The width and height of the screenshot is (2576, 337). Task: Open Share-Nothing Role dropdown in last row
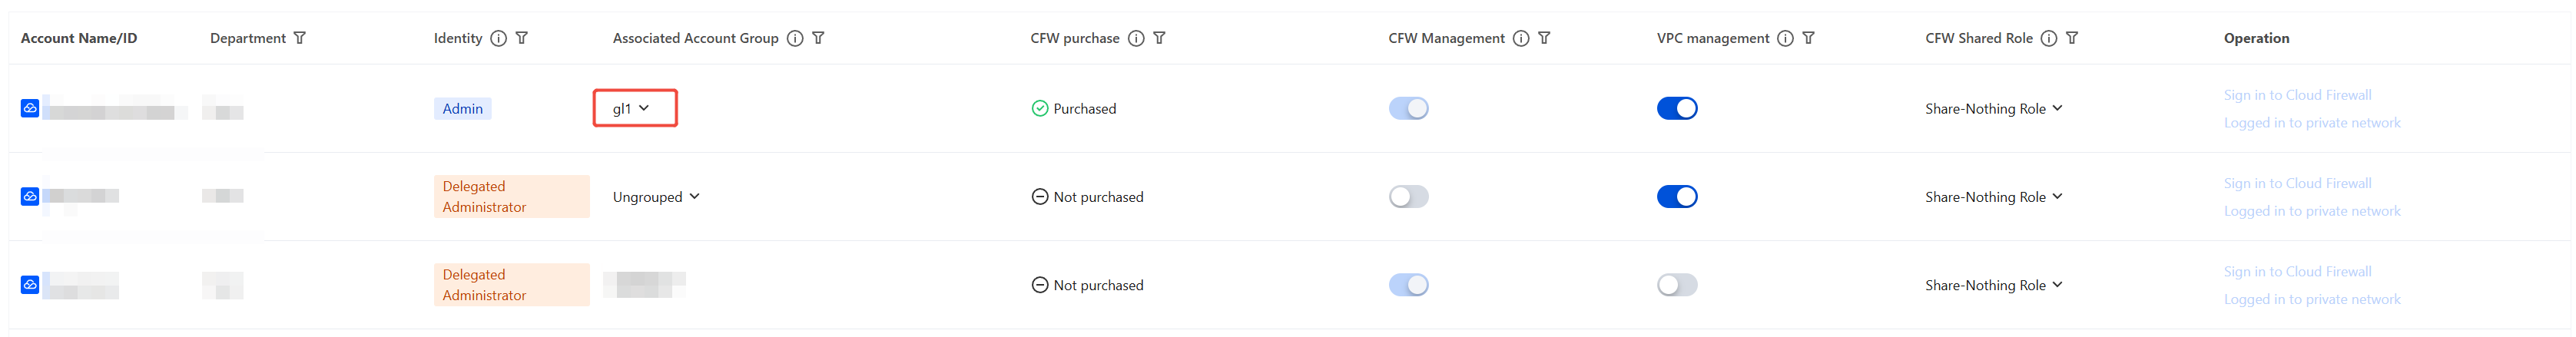tap(1993, 285)
